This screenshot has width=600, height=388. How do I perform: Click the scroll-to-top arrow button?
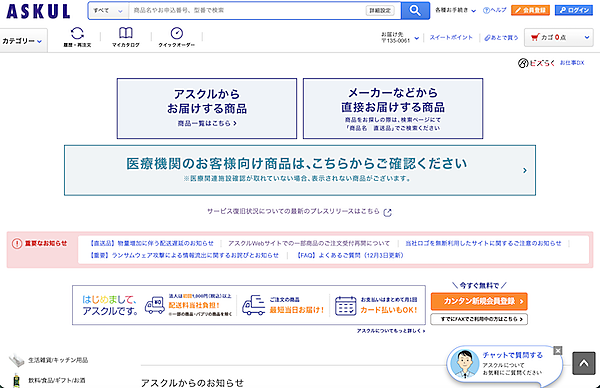point(584,363)
